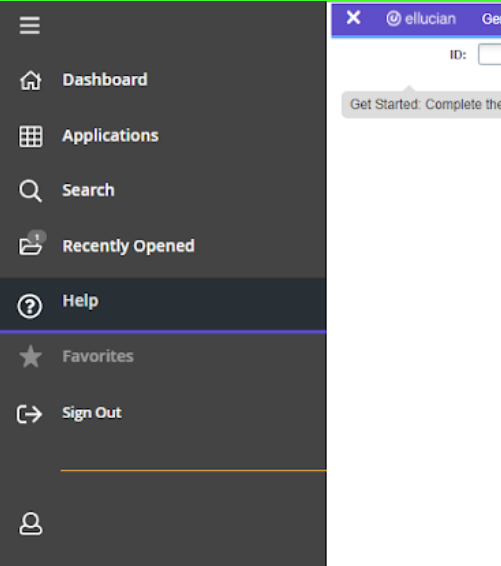Select the Help menu label

[x=80, y=301]
